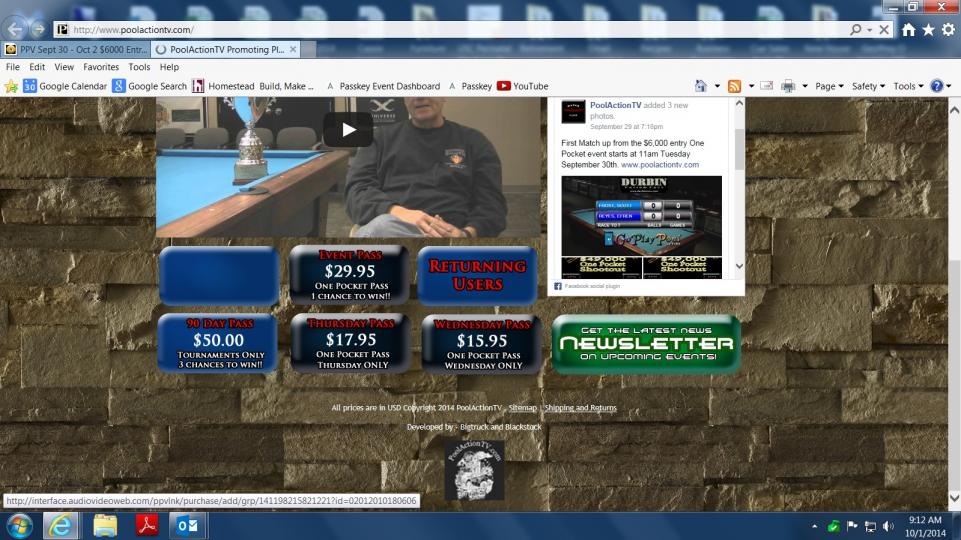Expand the Safety dropdown menu
Screen dimensions: 961x540
point(868,86)
